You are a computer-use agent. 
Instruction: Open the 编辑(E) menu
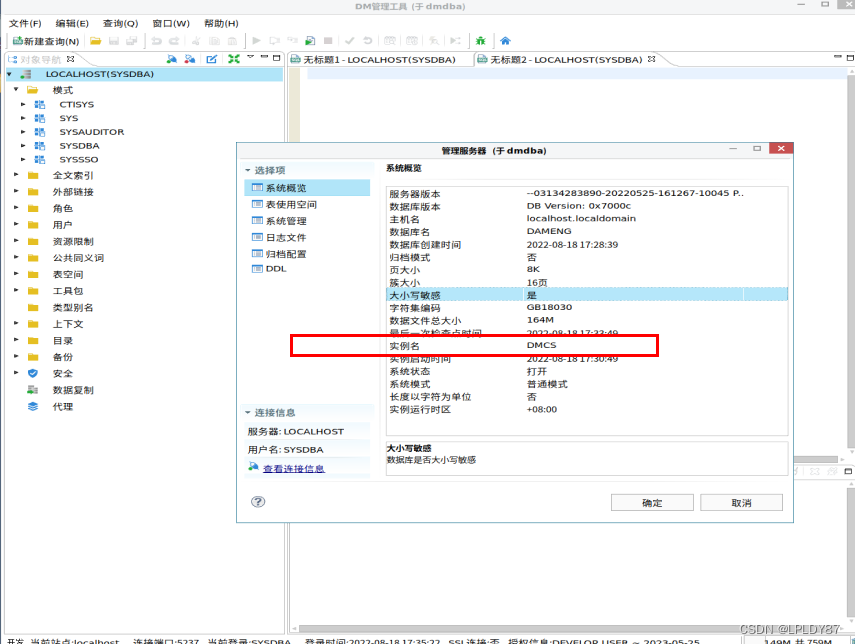pos(72,23)
